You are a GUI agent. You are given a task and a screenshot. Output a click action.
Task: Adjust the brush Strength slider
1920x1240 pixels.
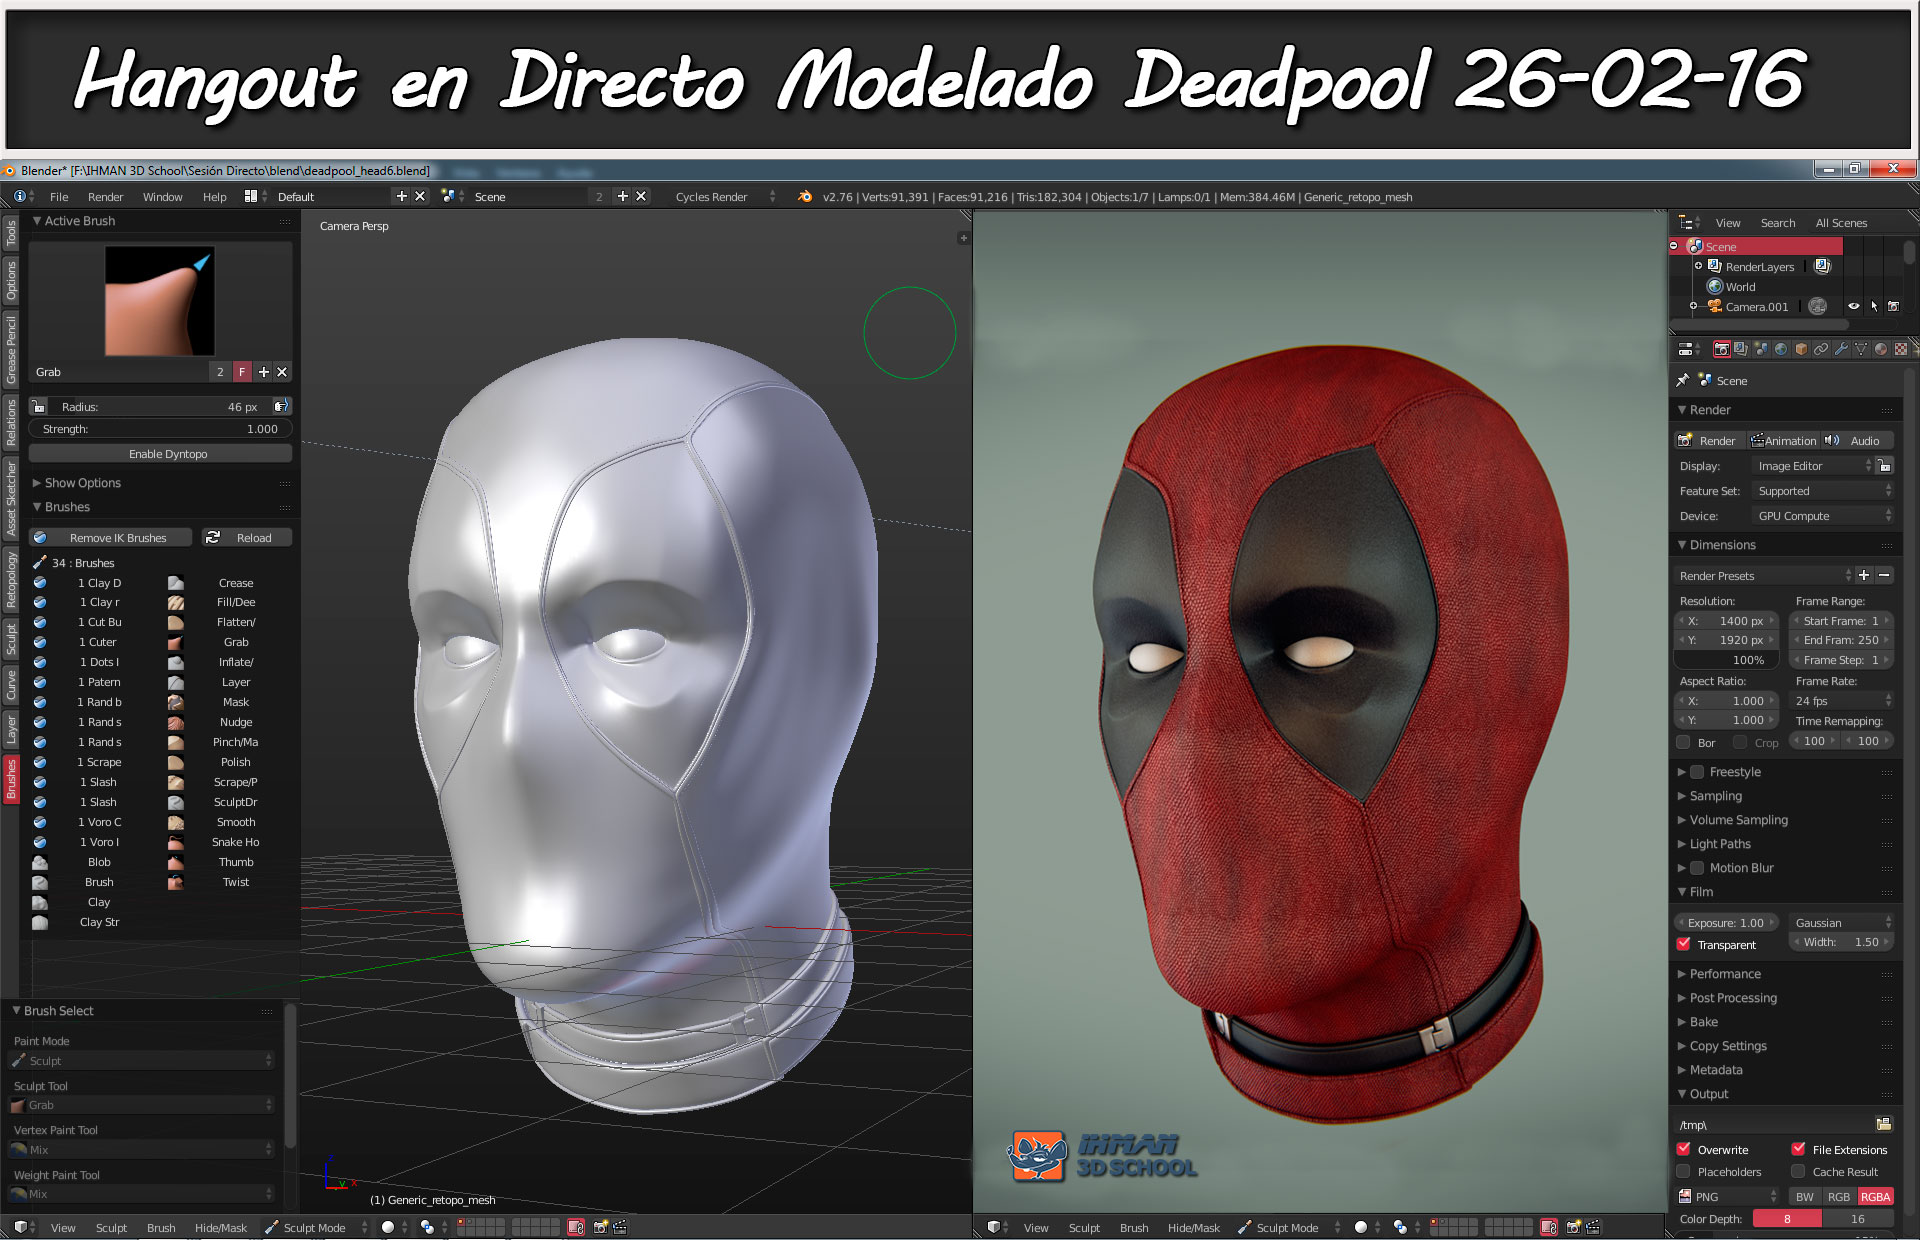160,429
